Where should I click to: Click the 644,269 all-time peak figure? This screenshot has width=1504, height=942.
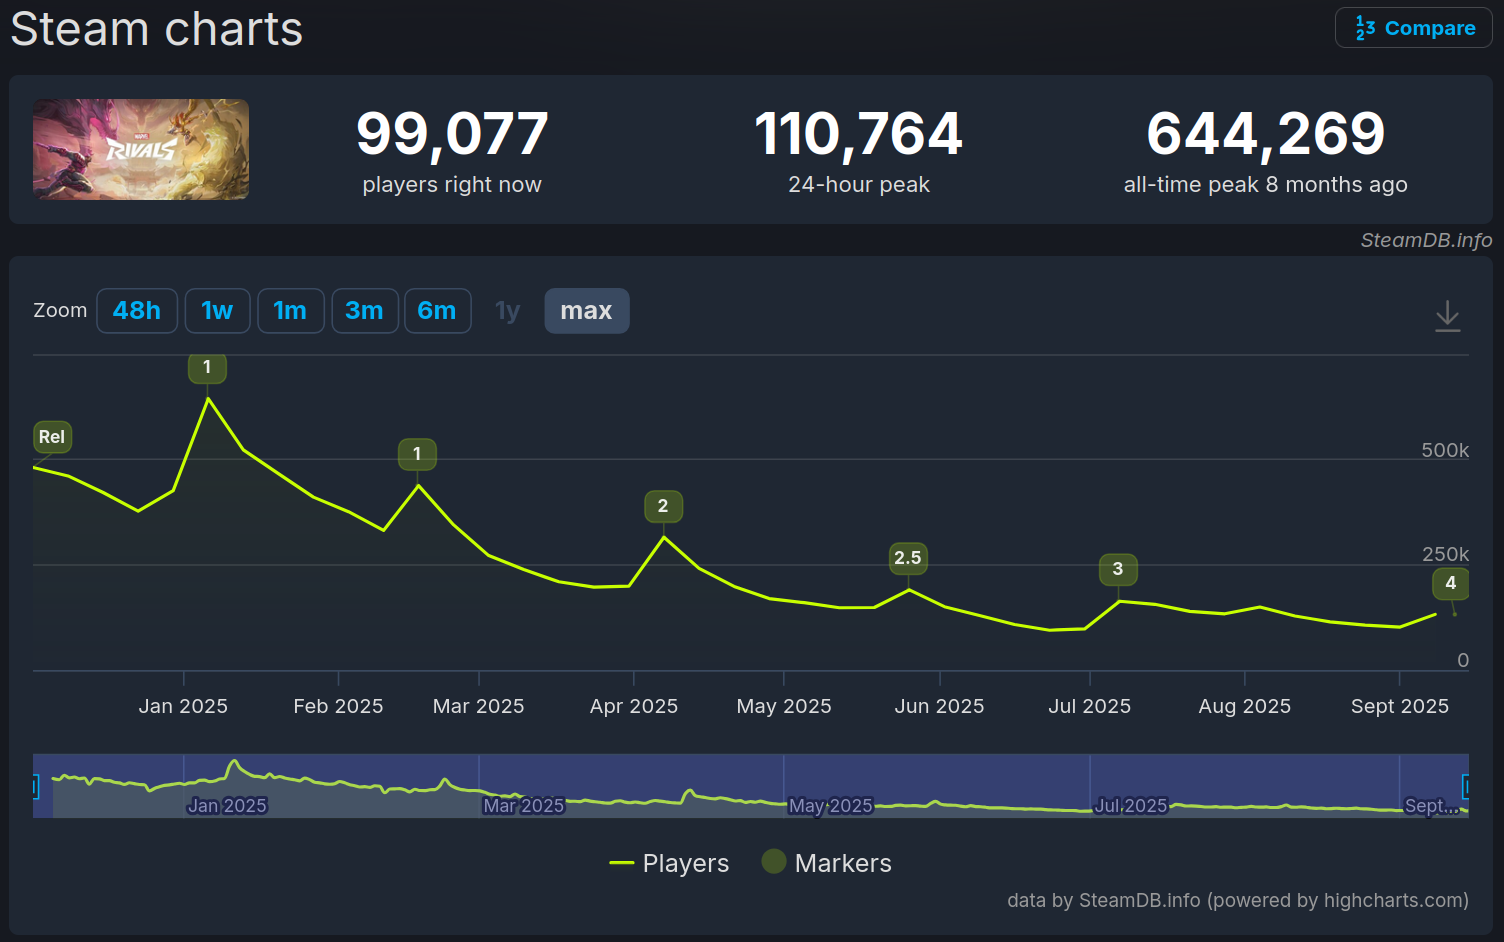tap(1266, 134)
